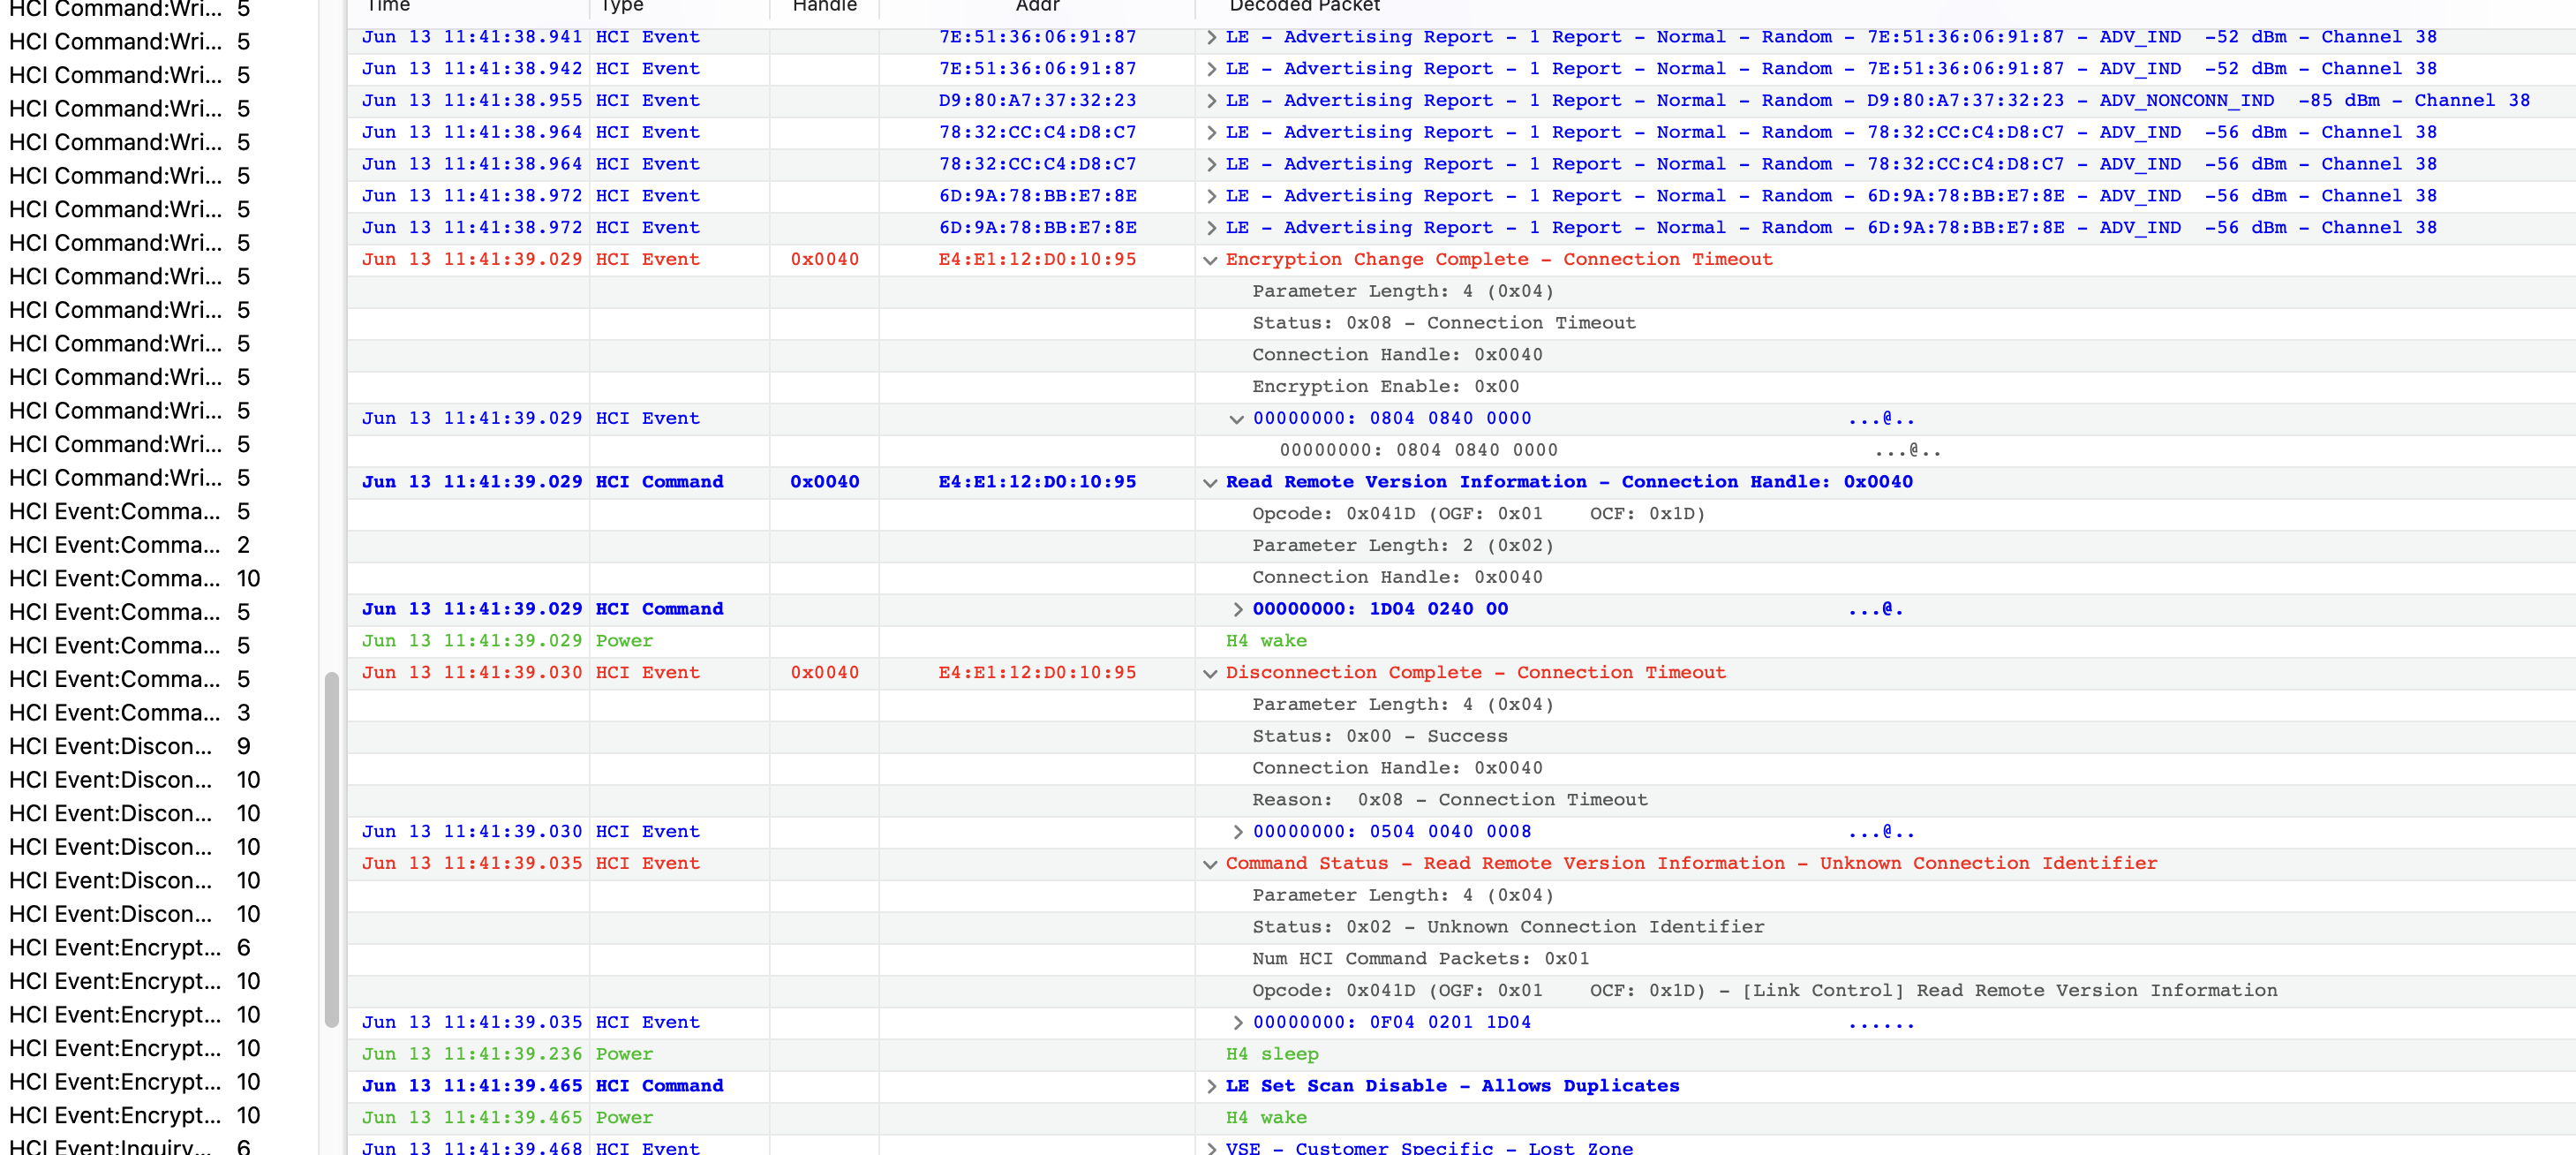Image resolution: width=2576 pixels, height=1155 pixels.
Task: Select the HCI Event:Inquiry sidebar item
Action: 110,1146
